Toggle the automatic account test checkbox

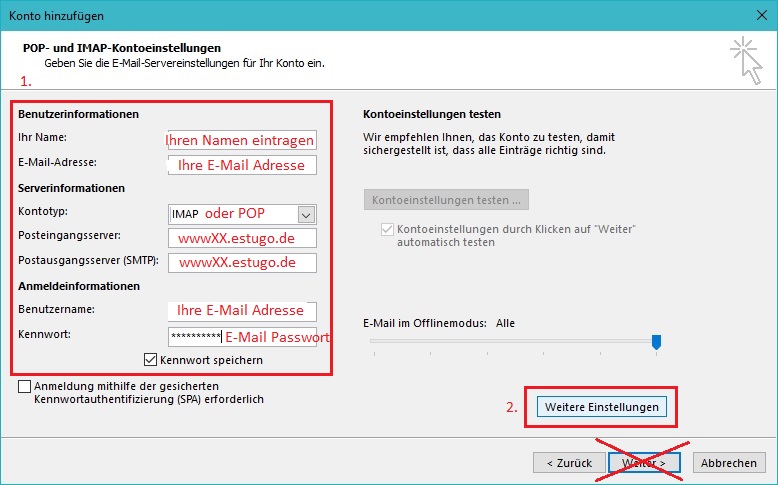(x=387, y=230)
